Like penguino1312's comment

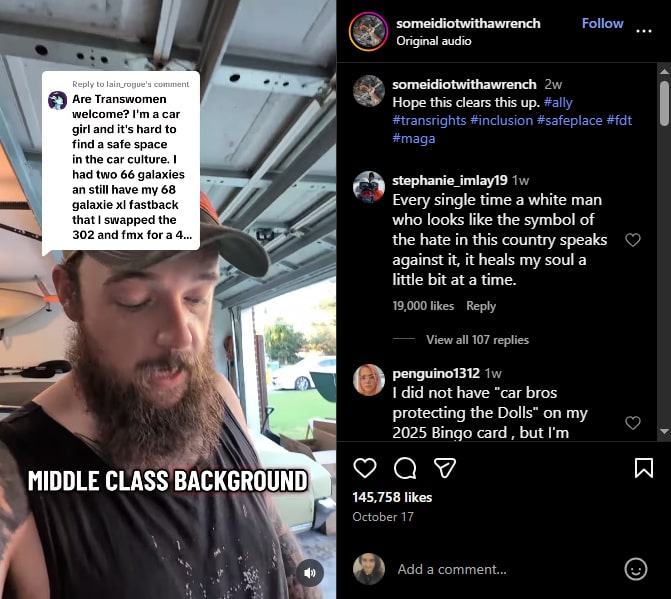point(632,423)
